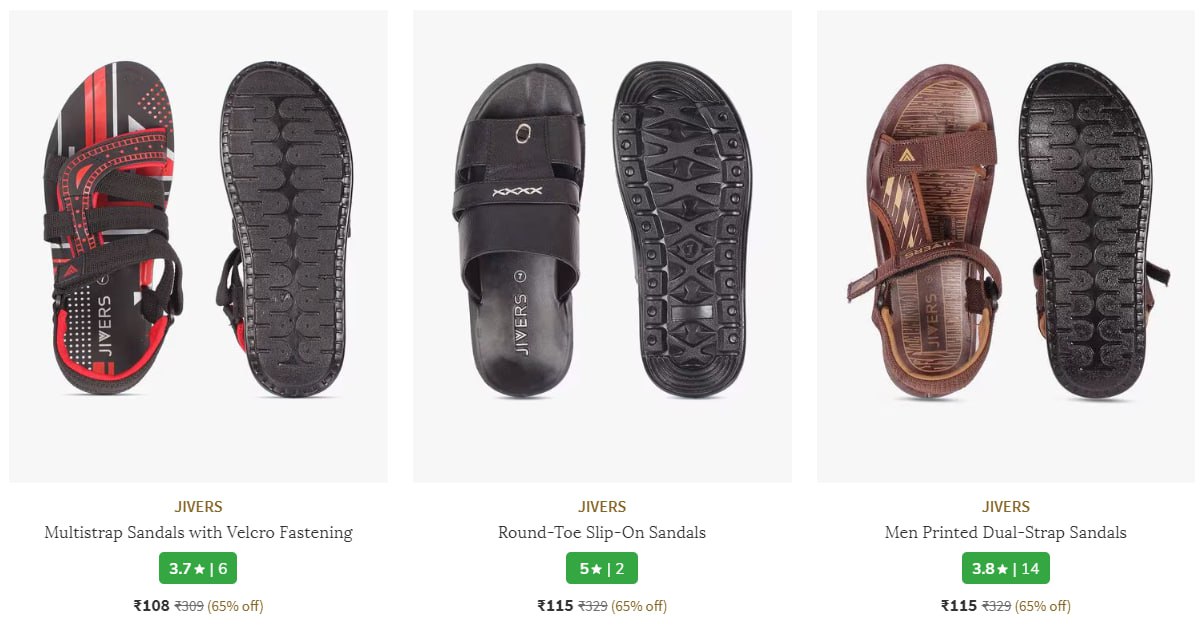Screen dimensions: 1203x625
Task: Click the struck-through ₹309 original price
Action: click(x=189, y=606)
